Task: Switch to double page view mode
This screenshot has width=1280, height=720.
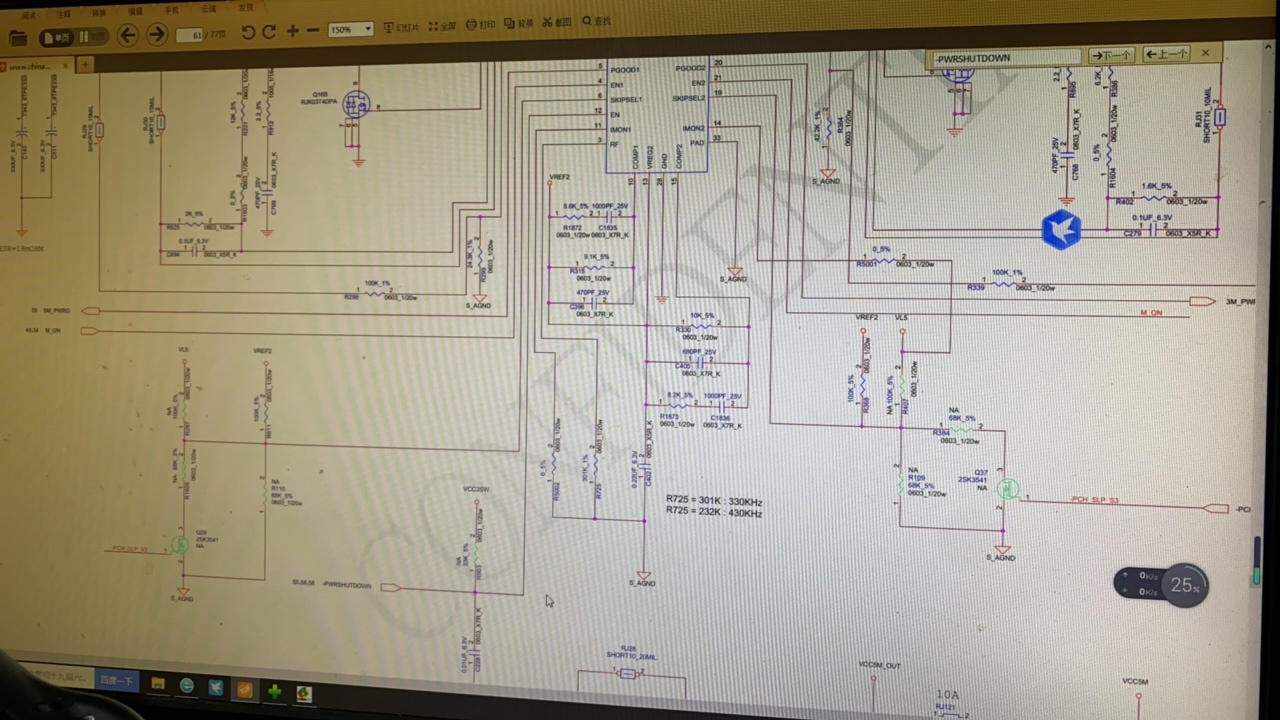Action: [90, 37]
